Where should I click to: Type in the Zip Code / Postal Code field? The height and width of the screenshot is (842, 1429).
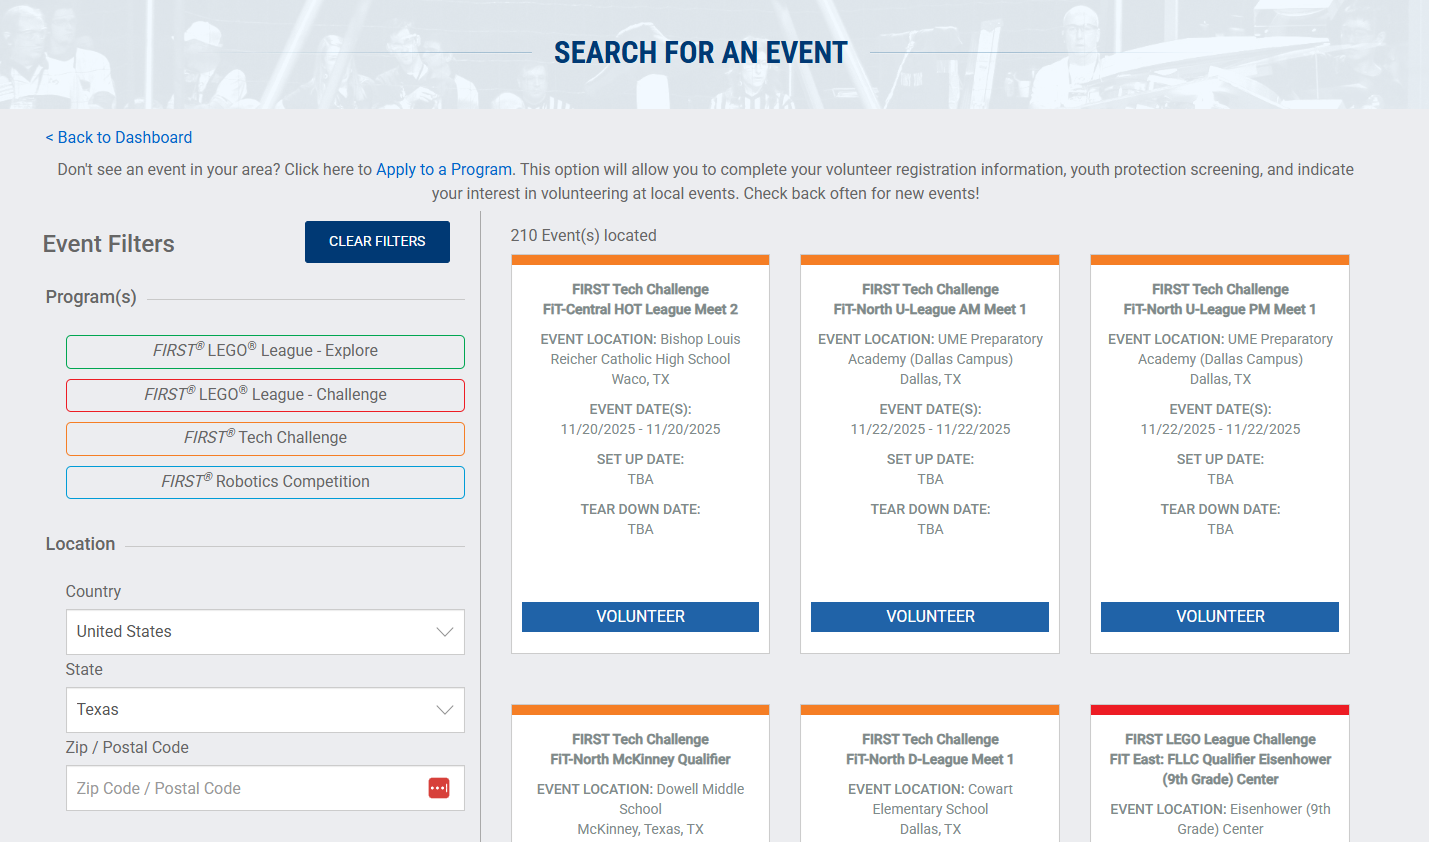point(245,788)
